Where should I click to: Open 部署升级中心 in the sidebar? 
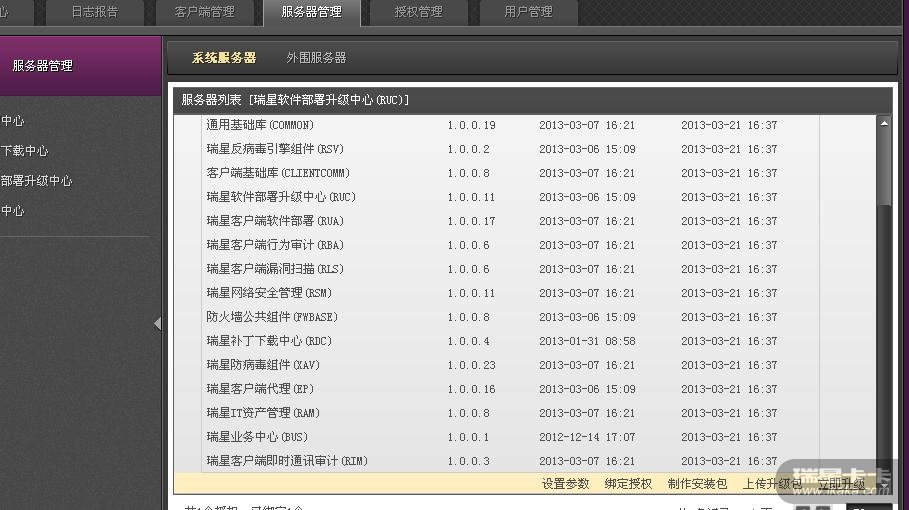click(36, 181)
